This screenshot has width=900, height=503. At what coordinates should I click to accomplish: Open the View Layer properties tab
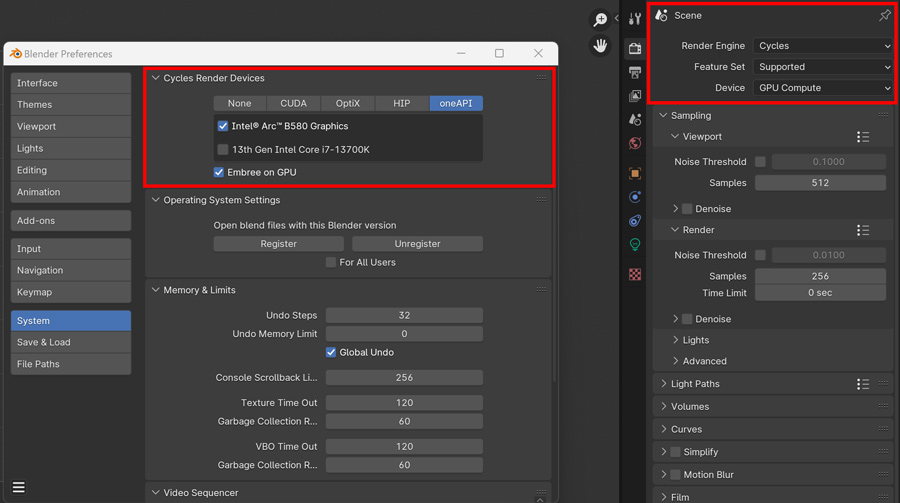[x=635, y=96]
